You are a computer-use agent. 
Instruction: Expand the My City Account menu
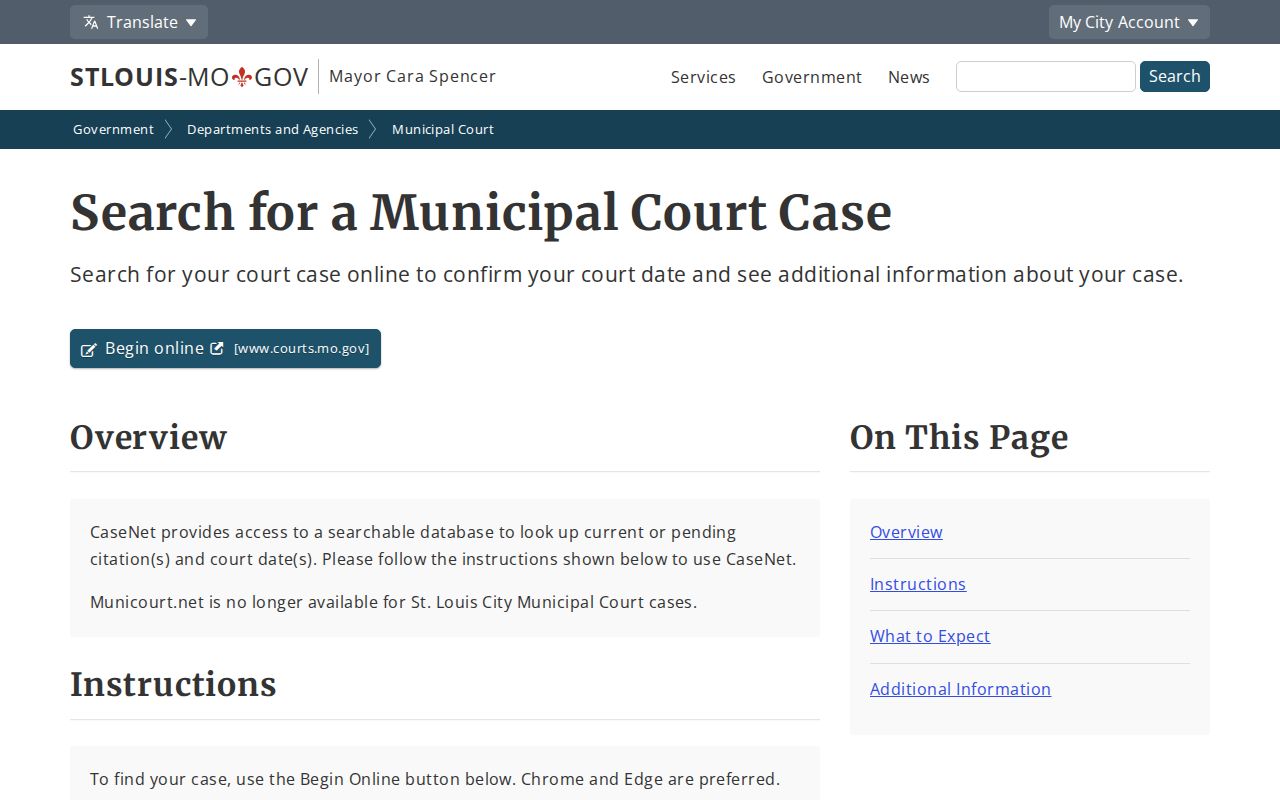1129,22
